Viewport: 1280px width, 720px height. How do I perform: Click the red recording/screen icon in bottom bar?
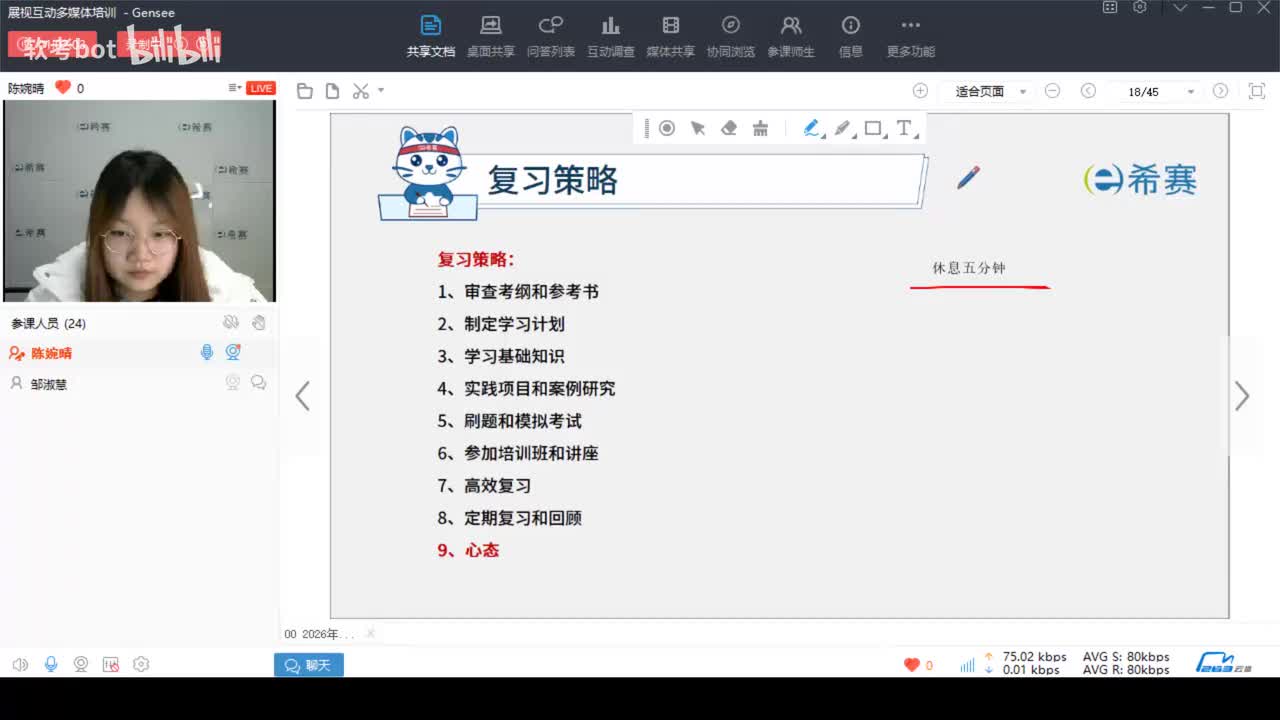pos(111,664)
